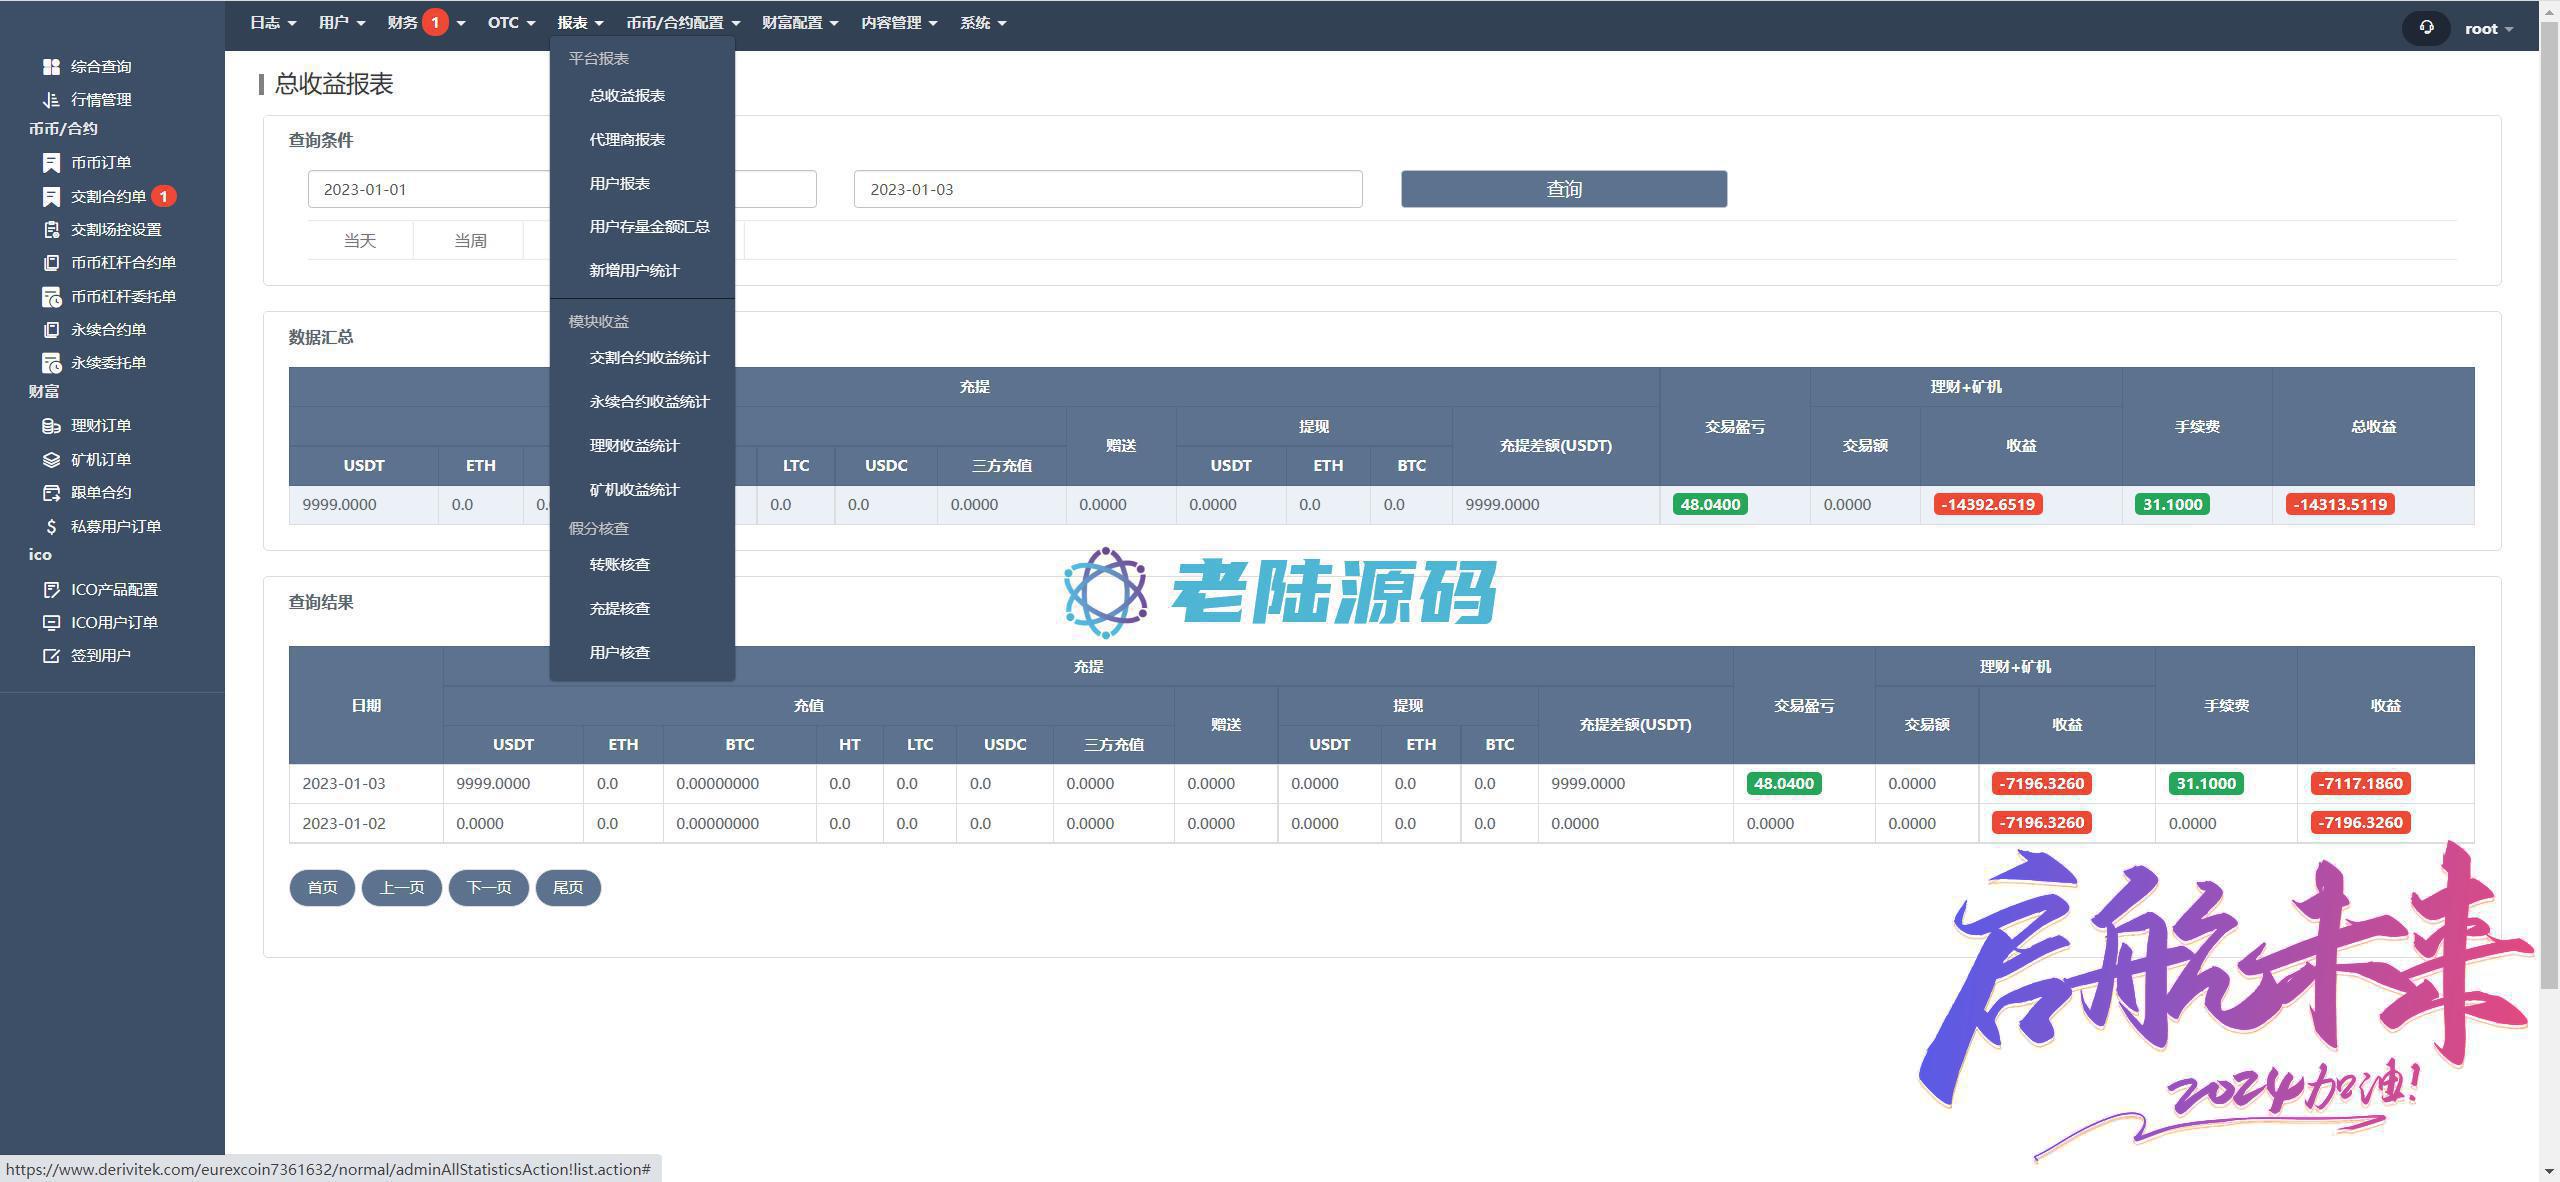
Task: Click the end date field 2023-01-03
Action: [x=1108, y=189]
